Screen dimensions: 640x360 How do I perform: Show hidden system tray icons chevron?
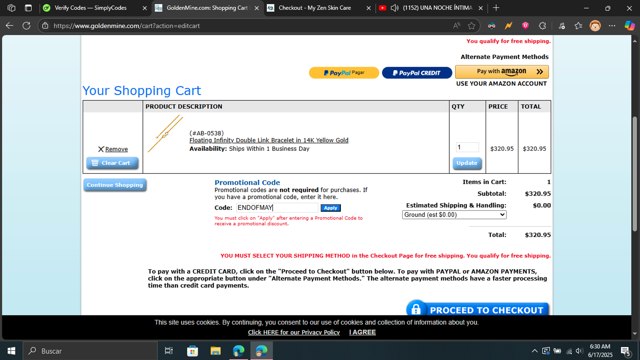click(534, 351)
